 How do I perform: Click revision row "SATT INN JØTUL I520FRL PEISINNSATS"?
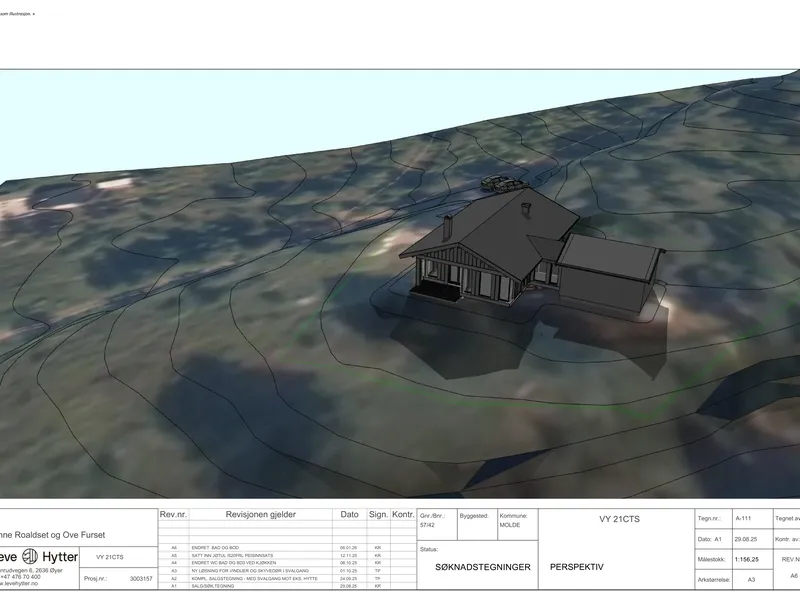click(x=232, y=556)
